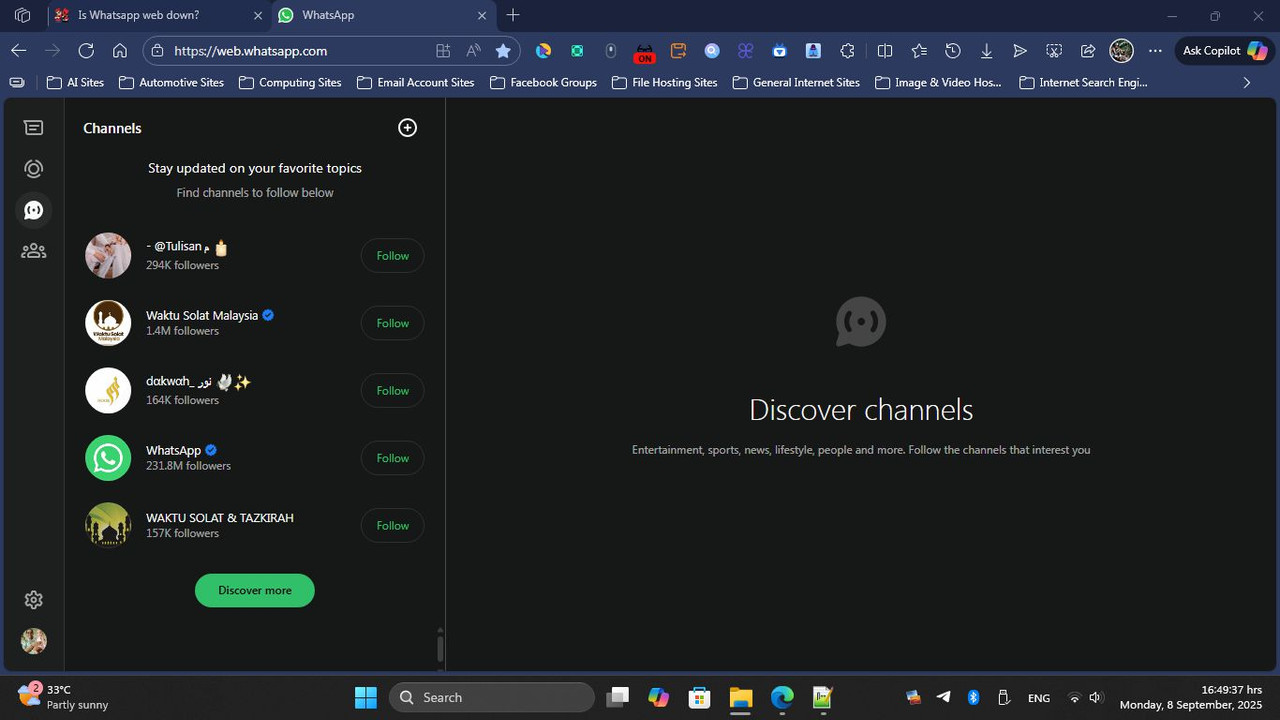Screen dimensions: 1280x720
Task: Expand the favorites bar overflow chevron
Action: (1246, 82)
